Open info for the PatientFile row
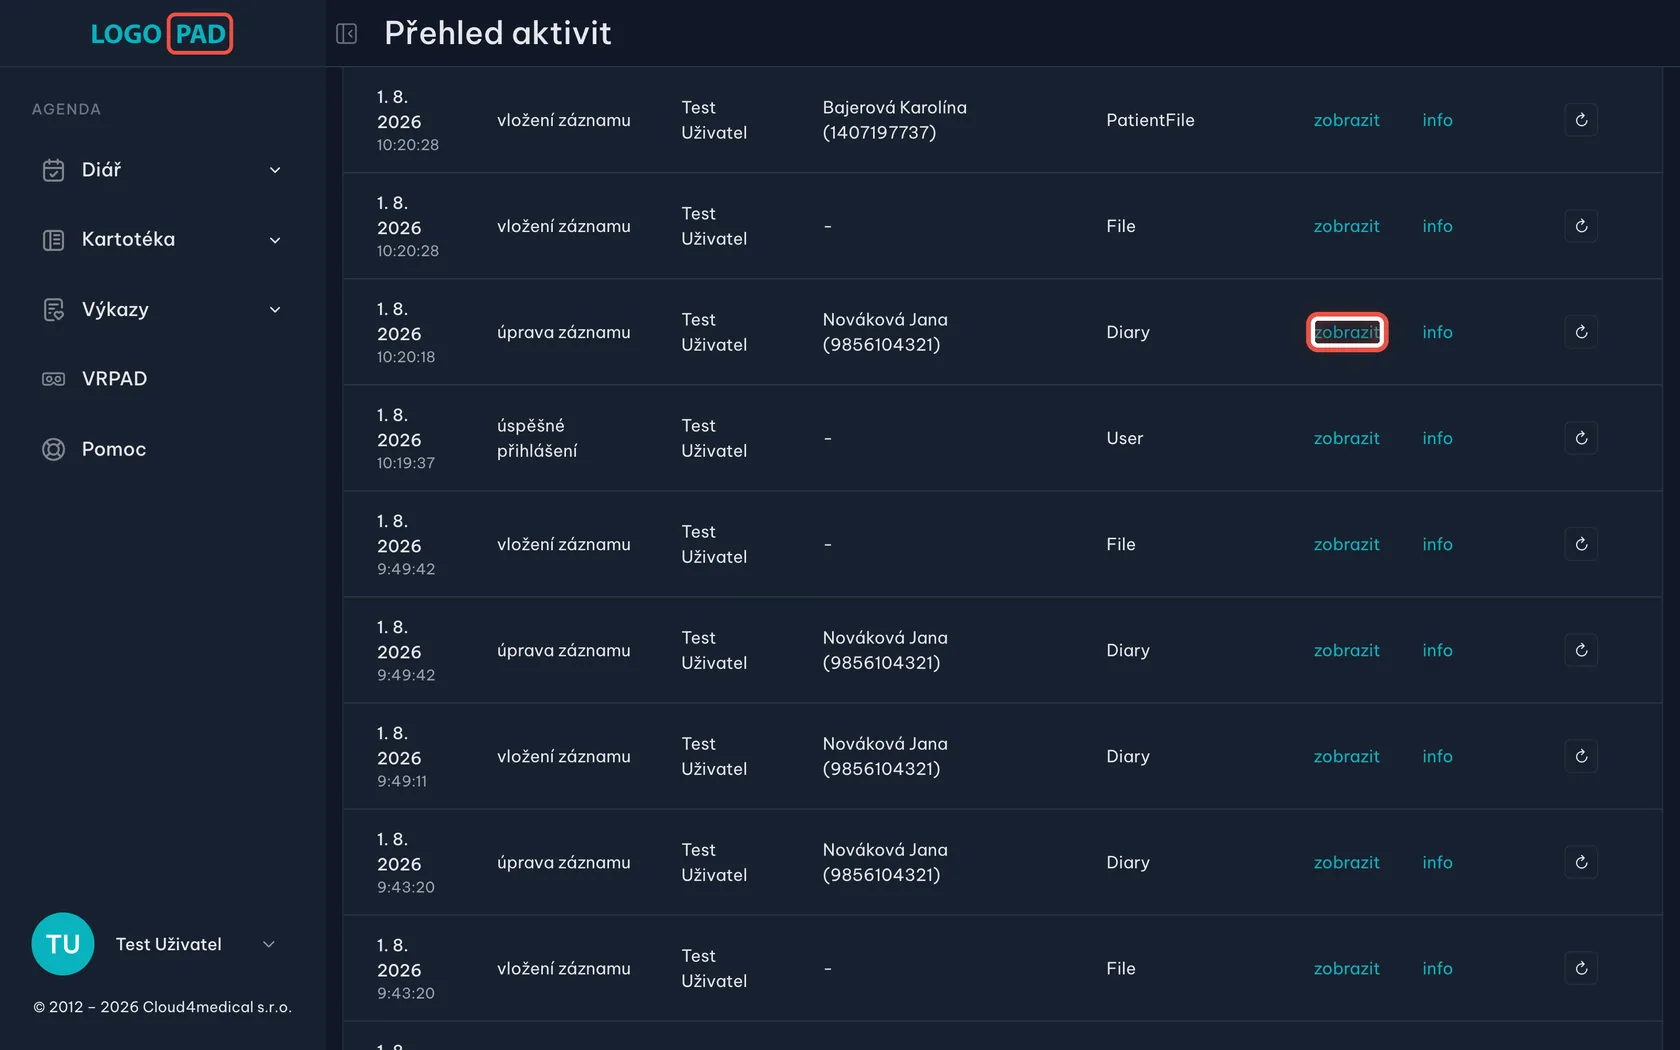The image size is (1680, 1050). (x=1437, y=120)
